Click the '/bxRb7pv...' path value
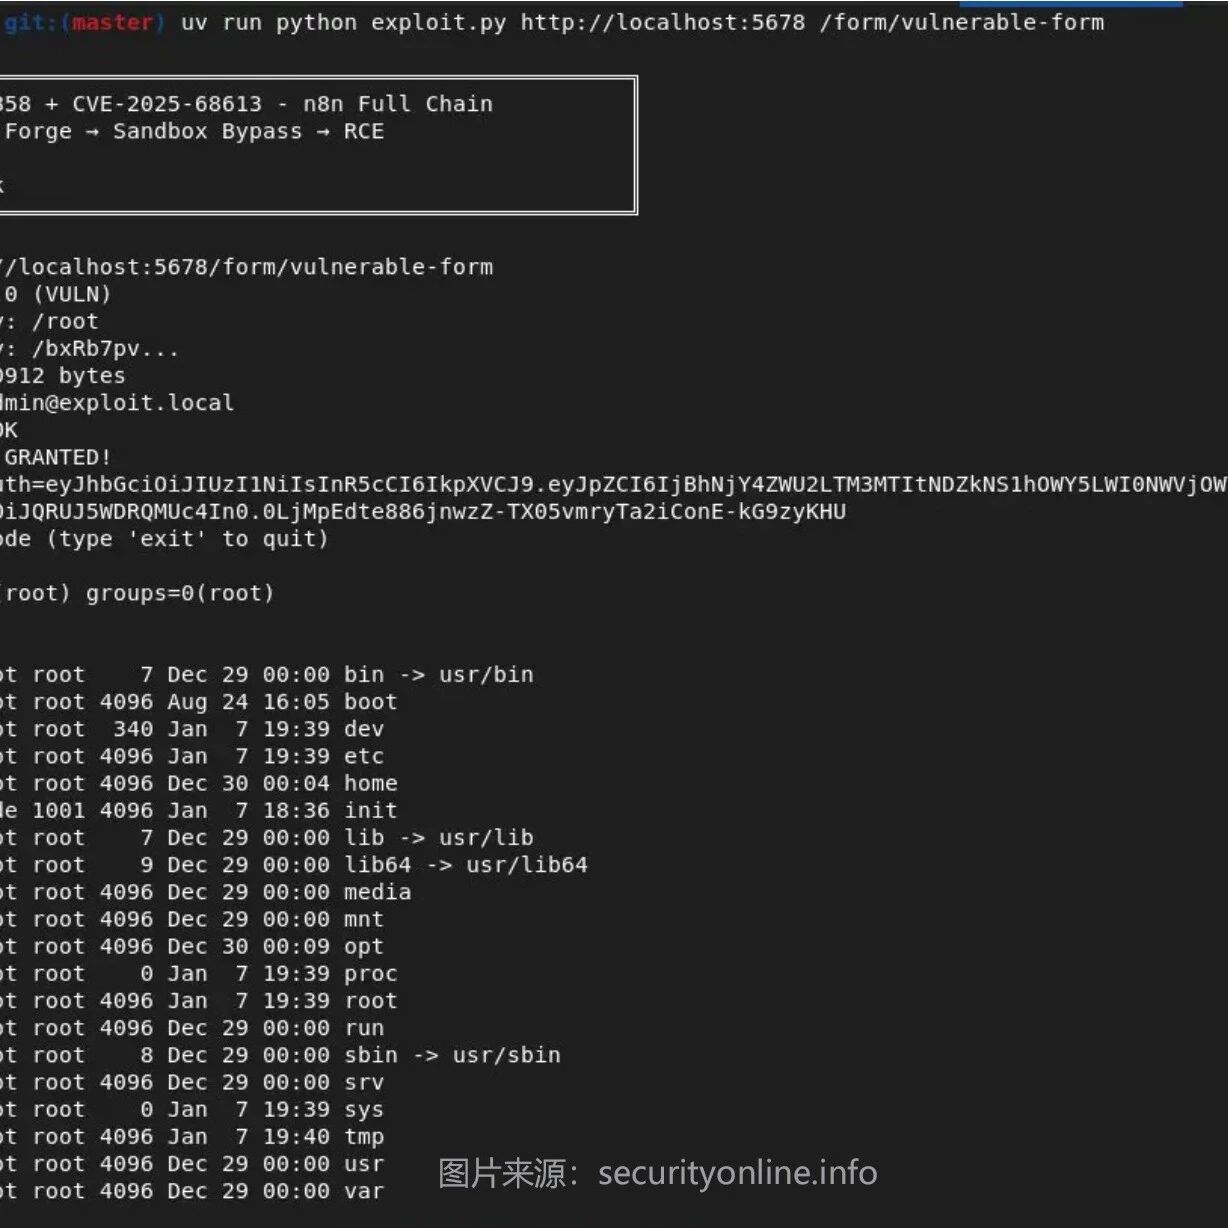The image size is (1228, 1228). click(105, 349)
